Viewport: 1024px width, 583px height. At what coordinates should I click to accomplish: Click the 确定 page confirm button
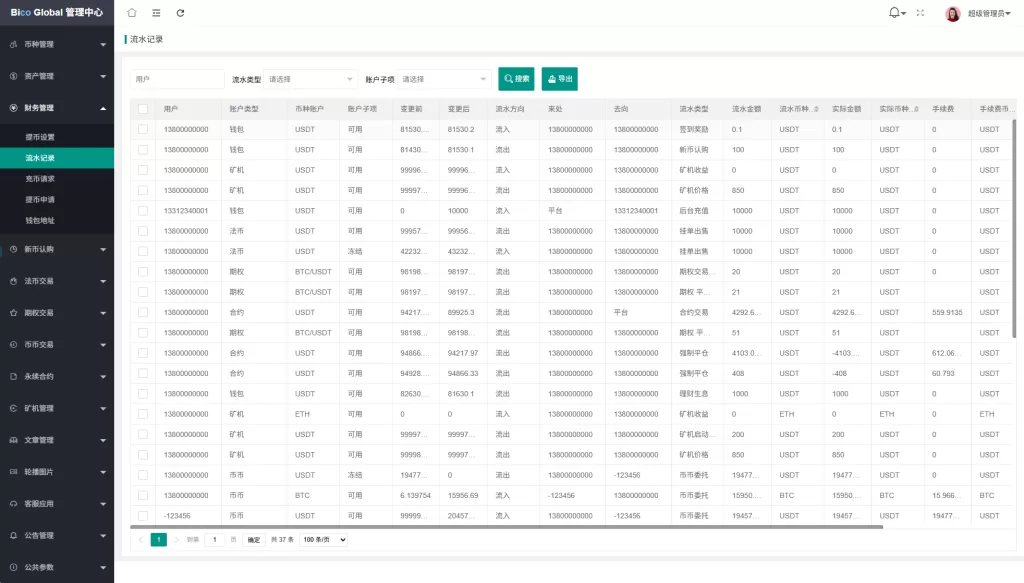[x=253, y=540]
